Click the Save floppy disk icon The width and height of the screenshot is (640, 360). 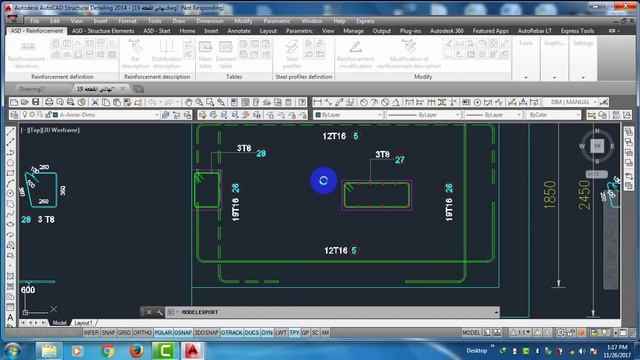click(36, 102)
